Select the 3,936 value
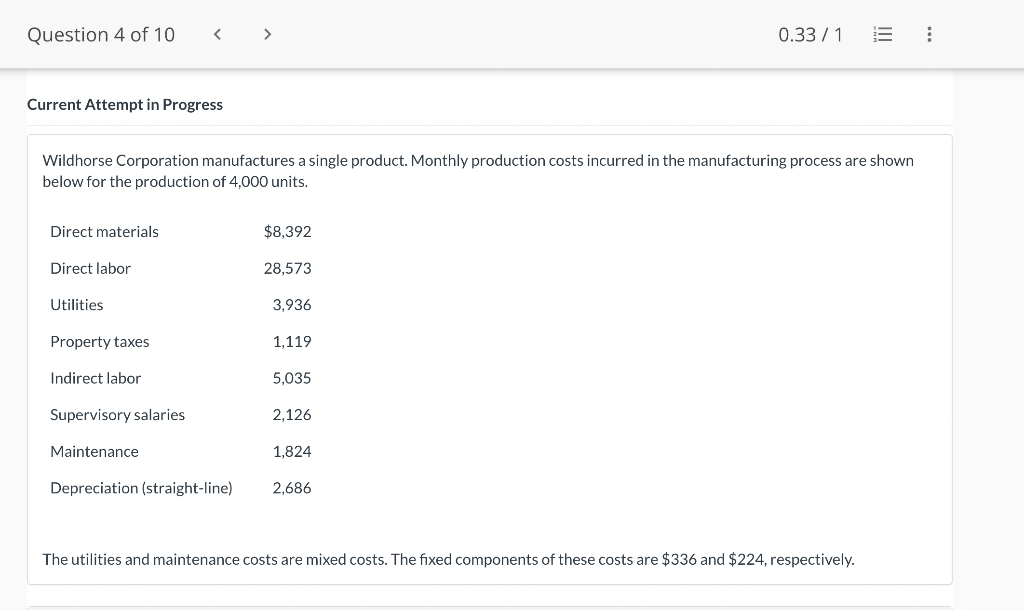This screenshot has width=1024, height=610. point(292,305)
